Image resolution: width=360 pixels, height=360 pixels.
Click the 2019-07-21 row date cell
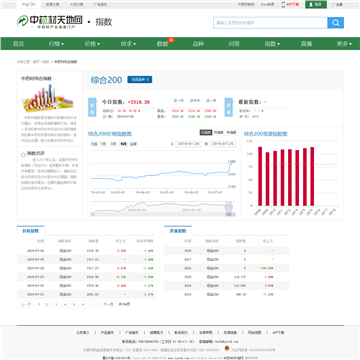pos(35,294)
